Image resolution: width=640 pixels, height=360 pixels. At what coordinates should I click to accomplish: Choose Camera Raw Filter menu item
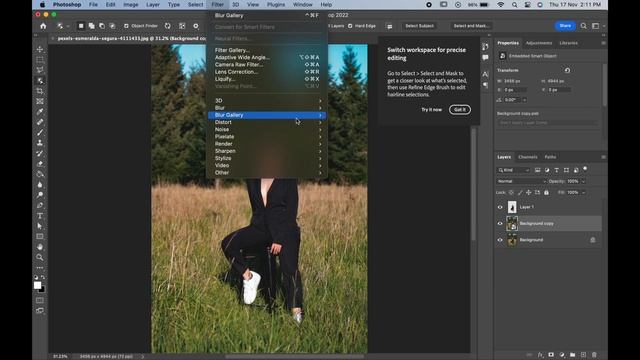tap(267, 64)
